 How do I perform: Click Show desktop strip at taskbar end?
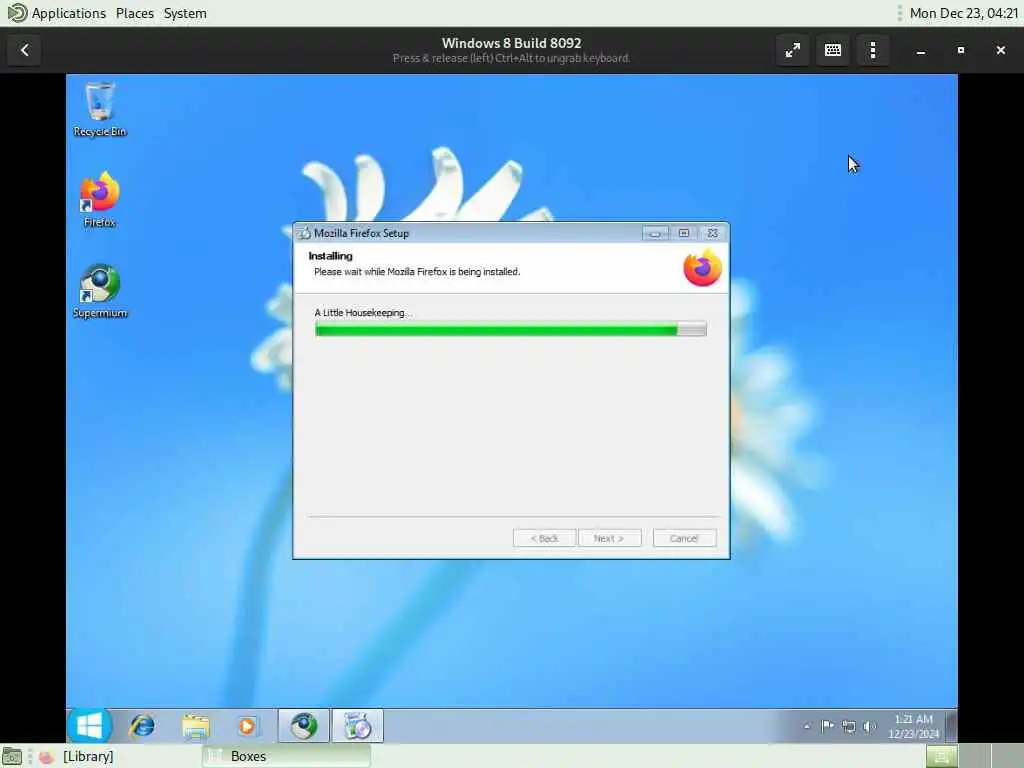[x=951, y=726]
